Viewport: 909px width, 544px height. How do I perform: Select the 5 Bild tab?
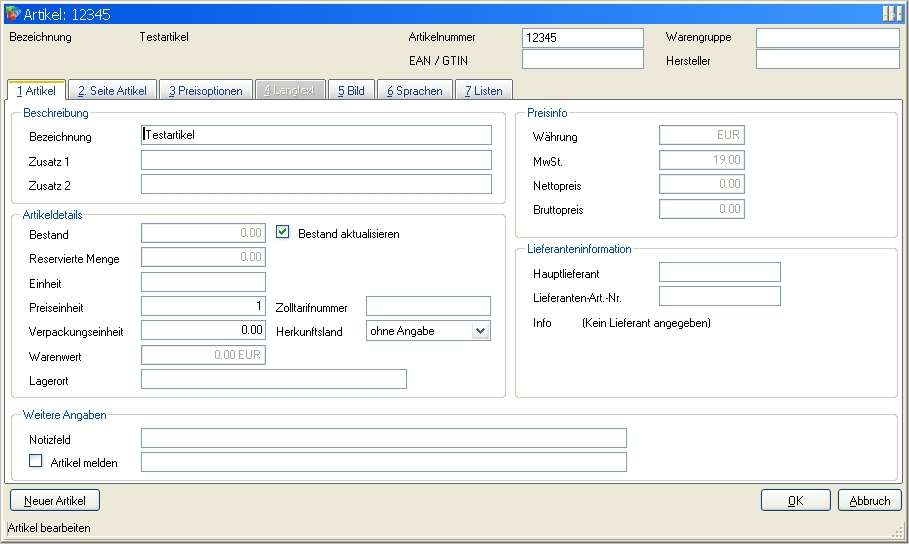click(351, 91)
